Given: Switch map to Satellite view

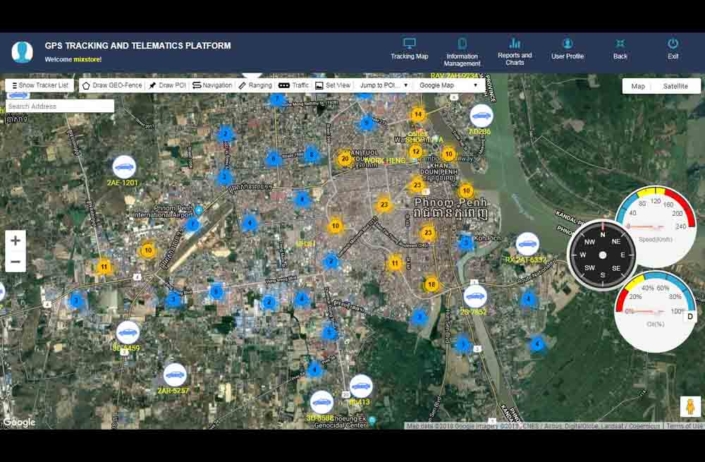Looking at the screenshot, I should coord(675,87).
